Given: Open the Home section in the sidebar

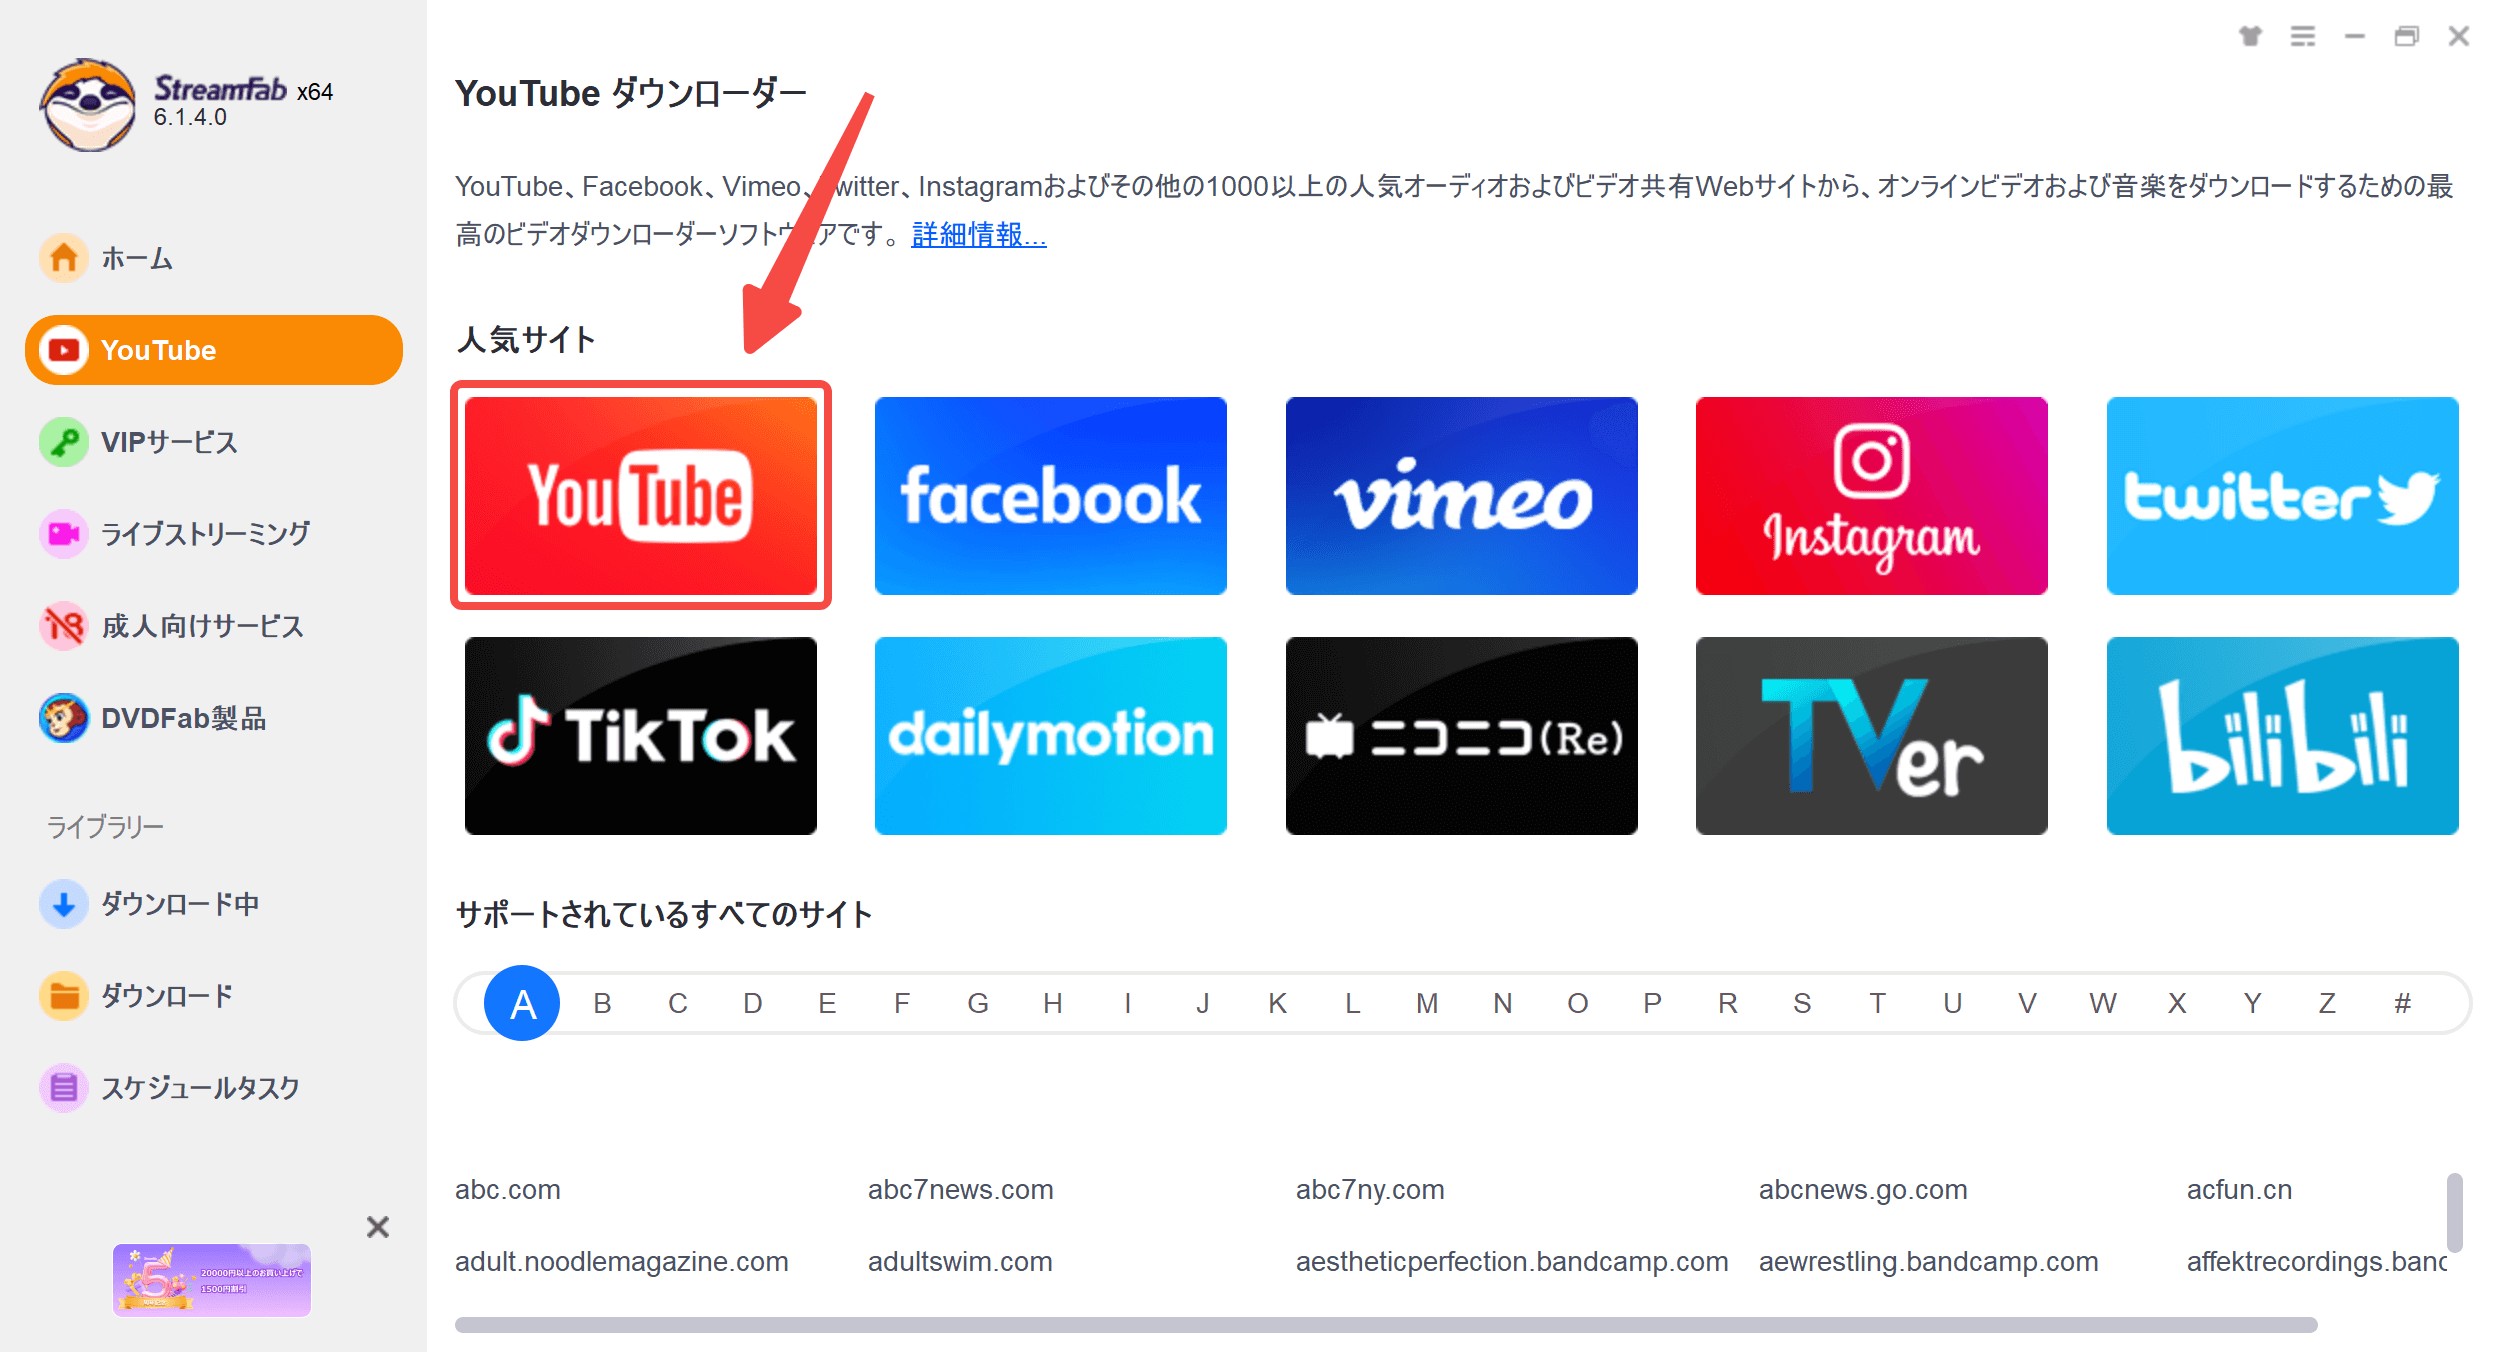Looking at the screenshot, I should [x=107, y=258].
